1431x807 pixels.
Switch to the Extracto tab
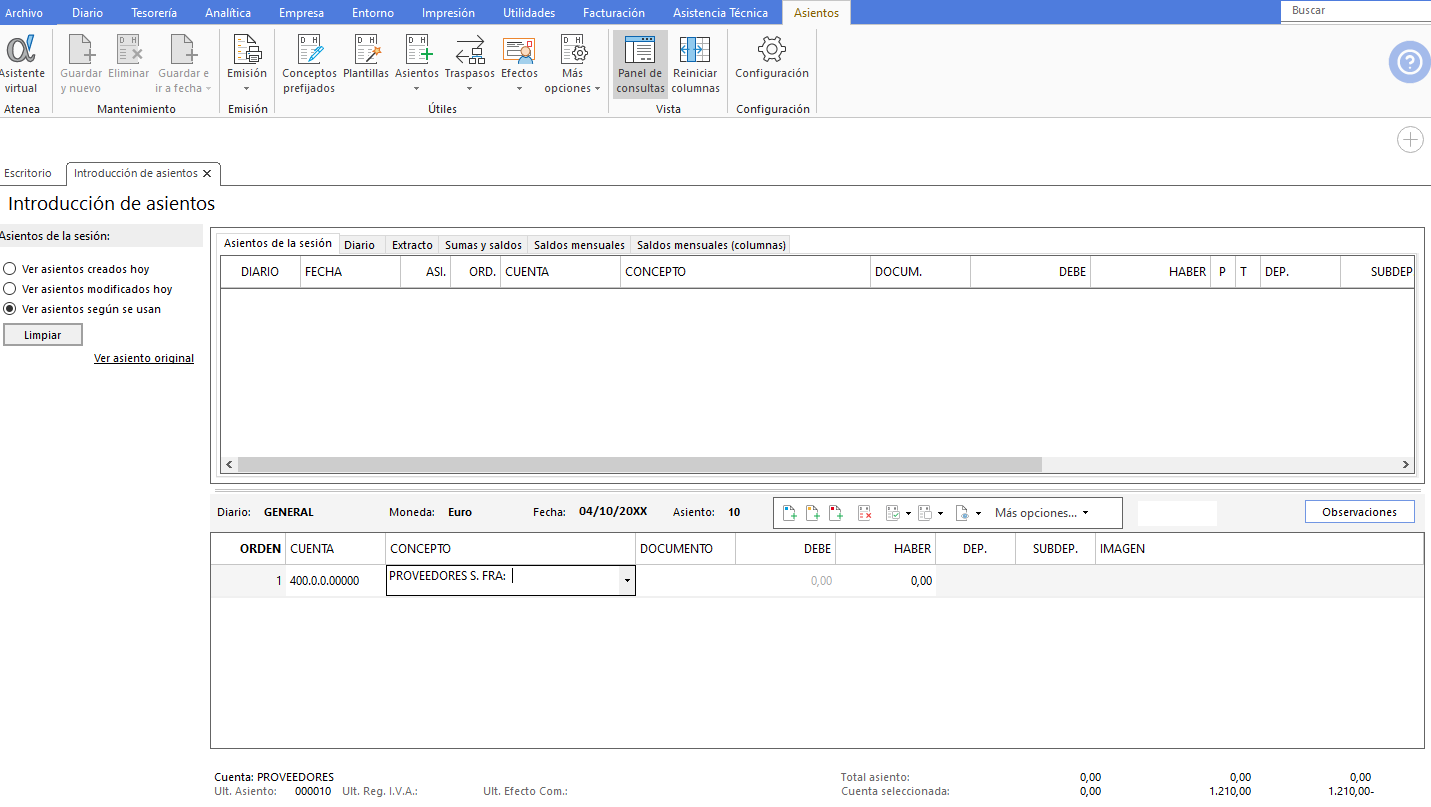[x=412, y=245]
